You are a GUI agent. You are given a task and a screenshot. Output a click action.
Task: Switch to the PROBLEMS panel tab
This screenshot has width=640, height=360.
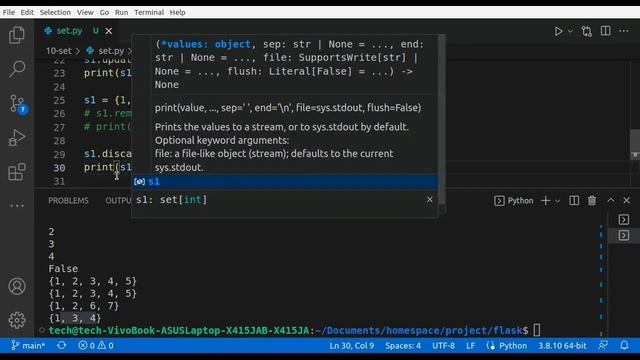coord(68,201)
